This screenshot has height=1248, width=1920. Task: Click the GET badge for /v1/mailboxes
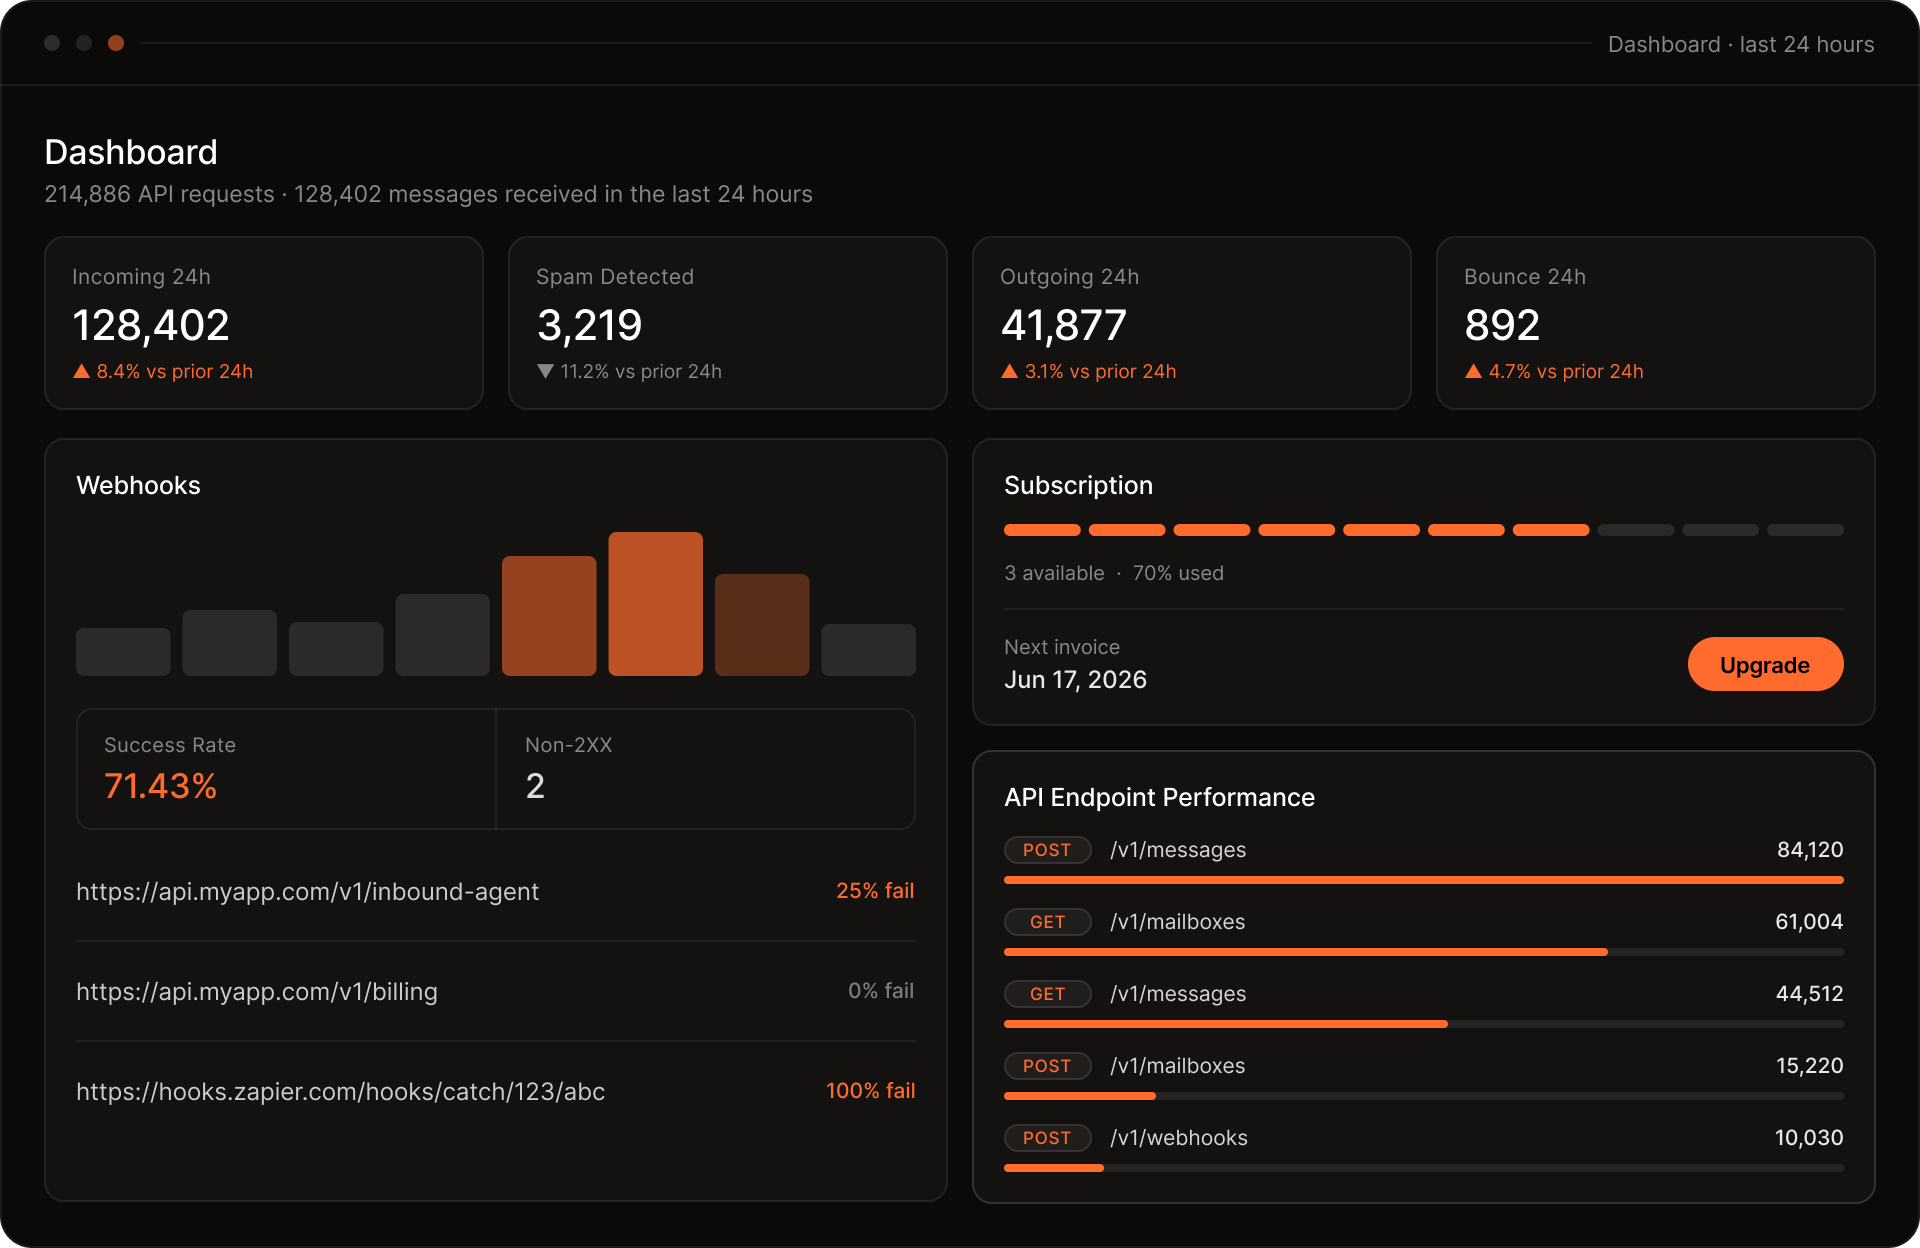coord(1047,922)
